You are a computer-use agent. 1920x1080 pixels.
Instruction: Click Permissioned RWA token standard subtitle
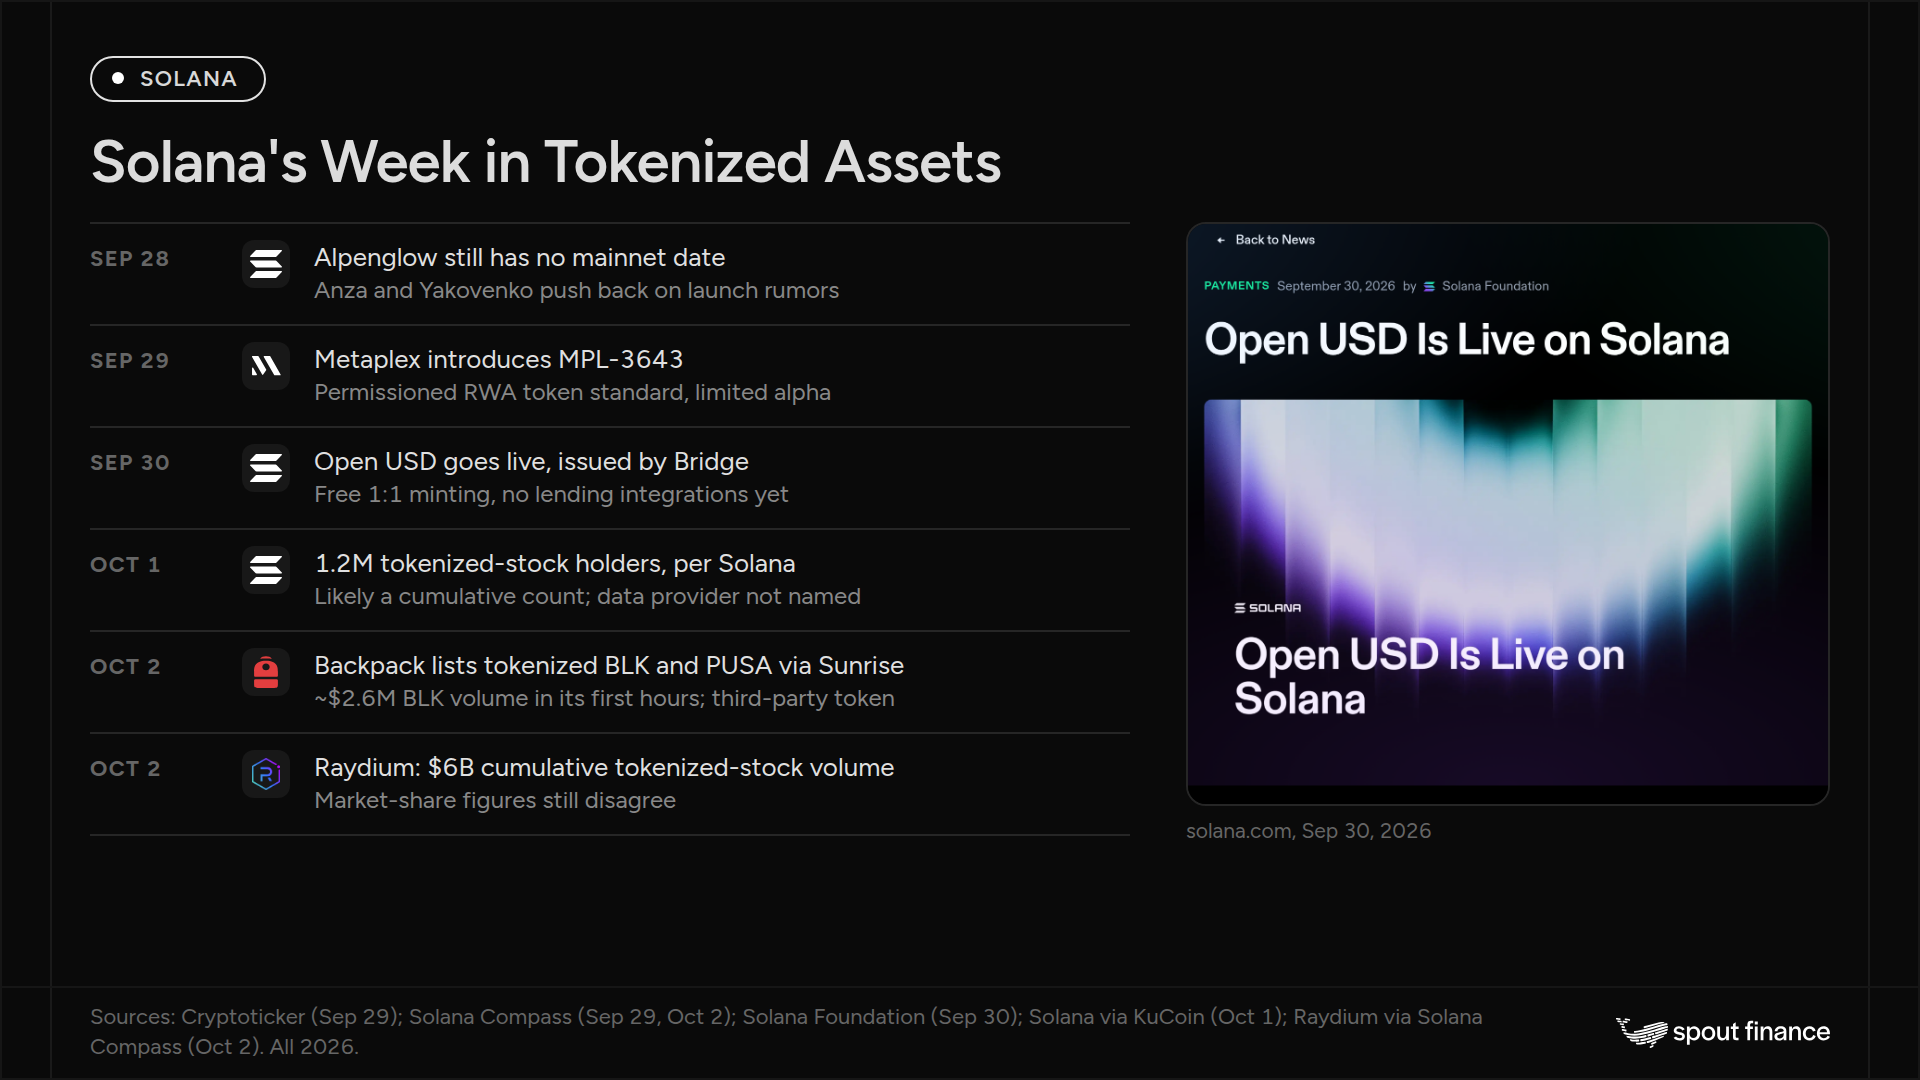pos(572,393)
